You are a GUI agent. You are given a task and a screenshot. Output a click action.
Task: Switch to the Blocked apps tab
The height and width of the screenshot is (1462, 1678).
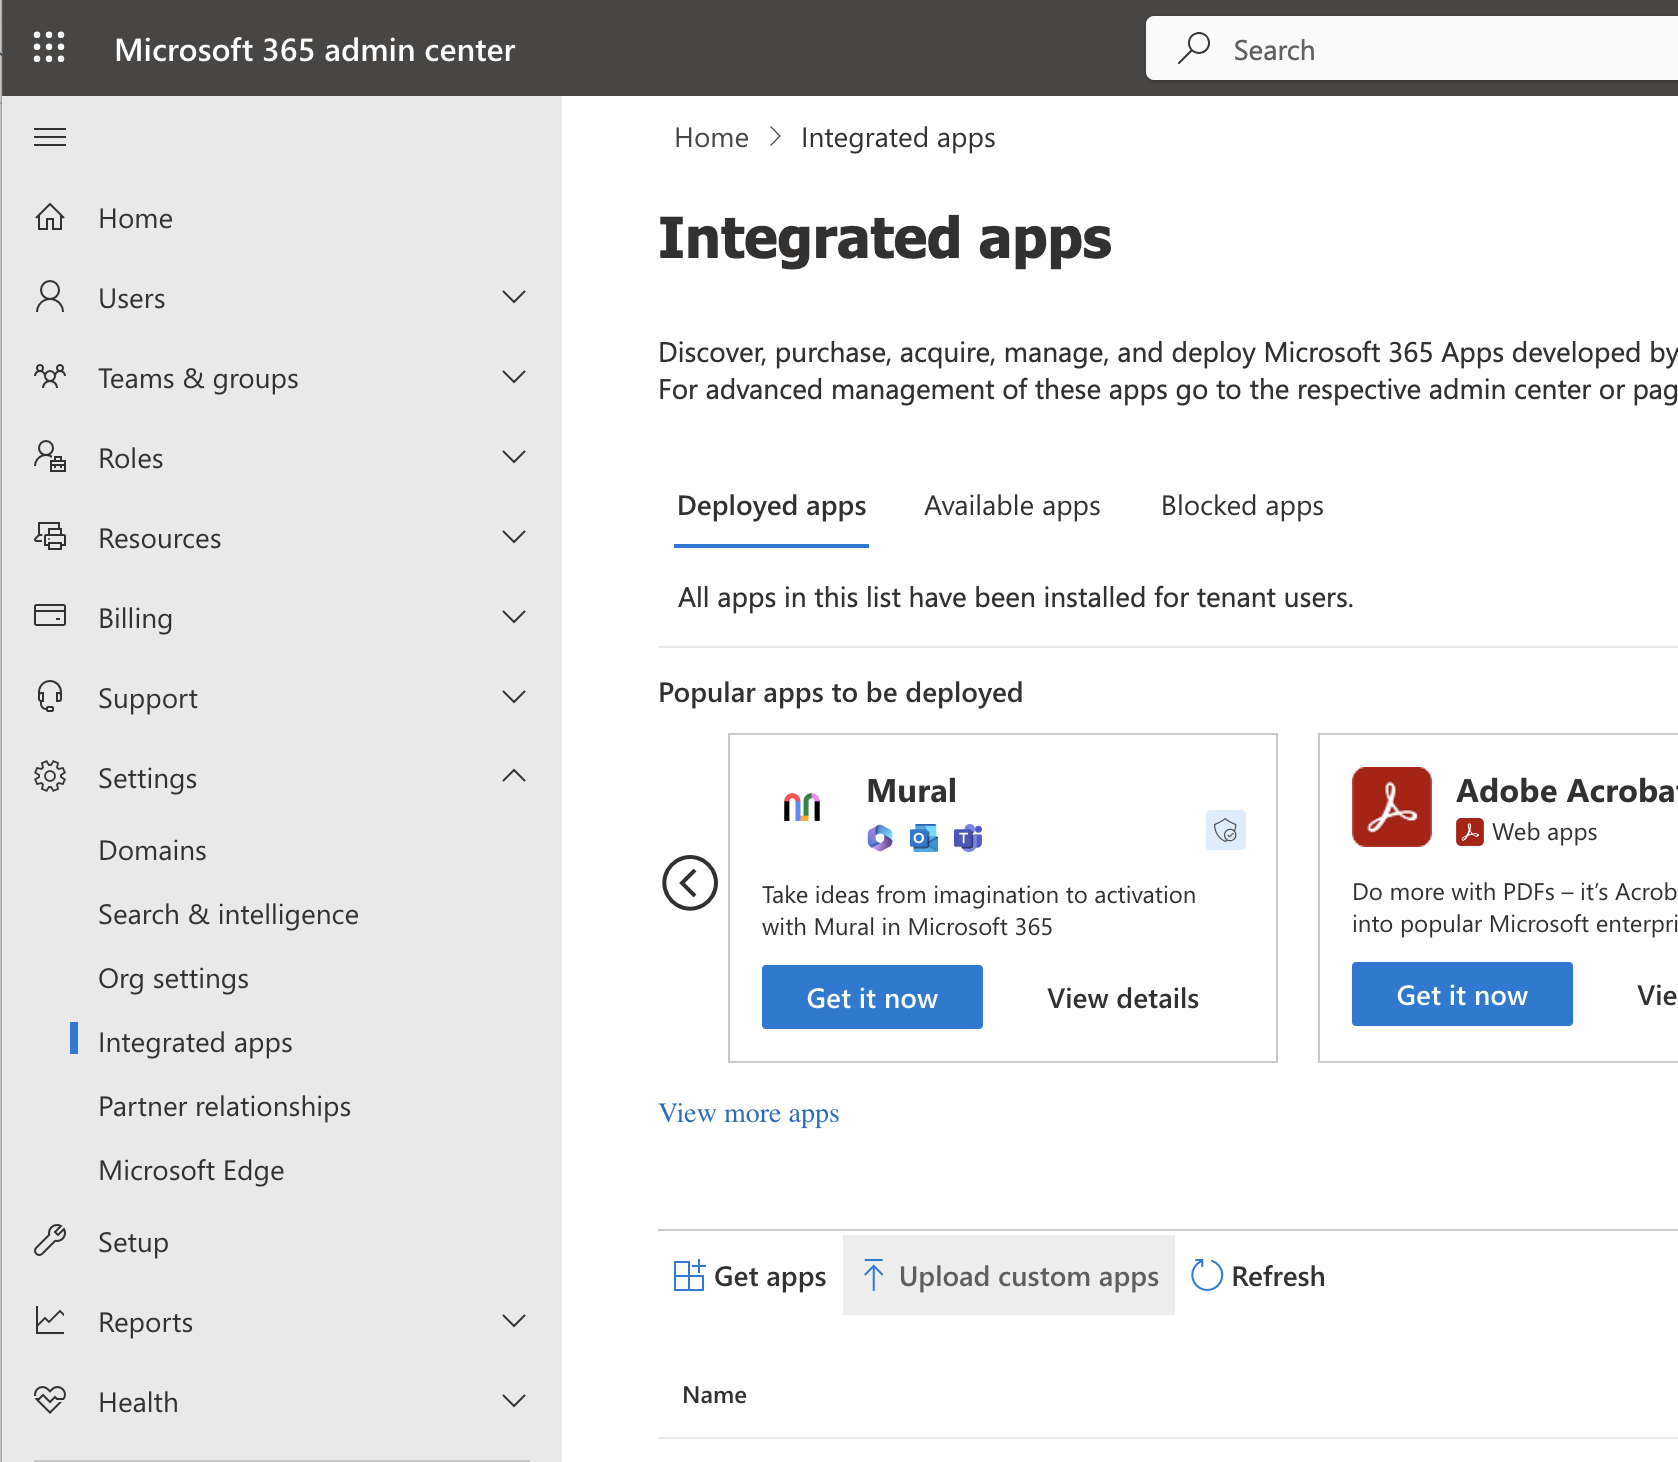pos(1241,506)
